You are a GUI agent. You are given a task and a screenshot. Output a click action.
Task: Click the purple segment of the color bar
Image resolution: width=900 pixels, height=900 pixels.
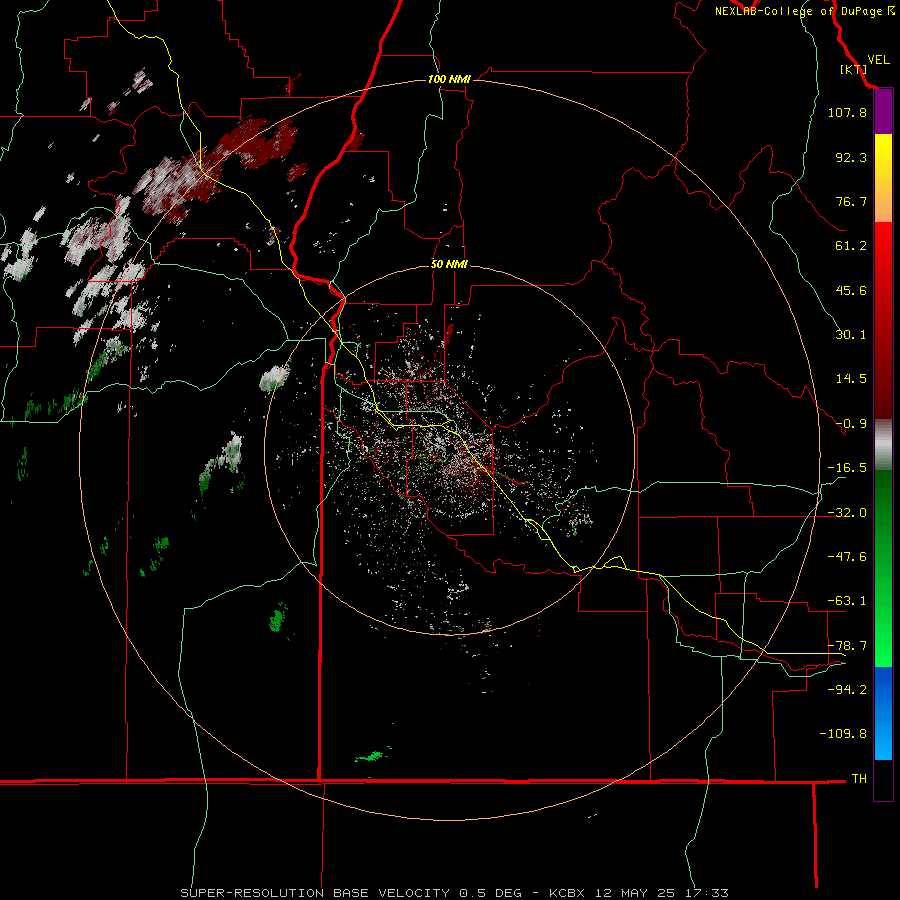click(x=883, y=112)
